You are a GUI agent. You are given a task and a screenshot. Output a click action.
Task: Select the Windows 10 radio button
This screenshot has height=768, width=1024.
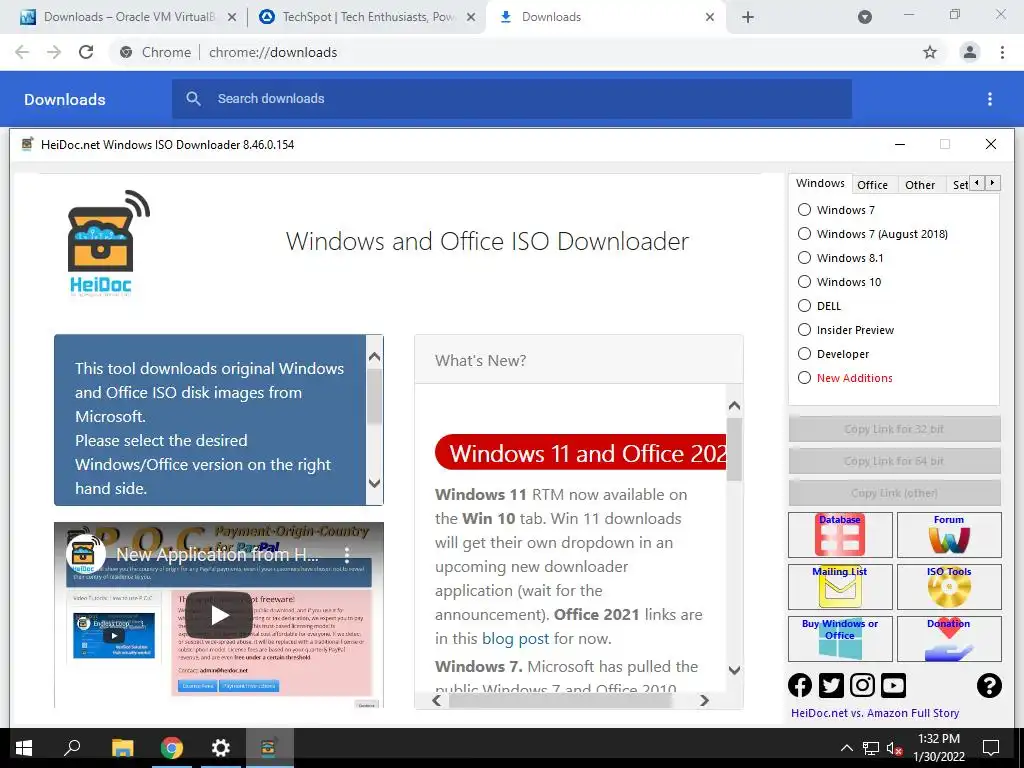click(805, 281)
